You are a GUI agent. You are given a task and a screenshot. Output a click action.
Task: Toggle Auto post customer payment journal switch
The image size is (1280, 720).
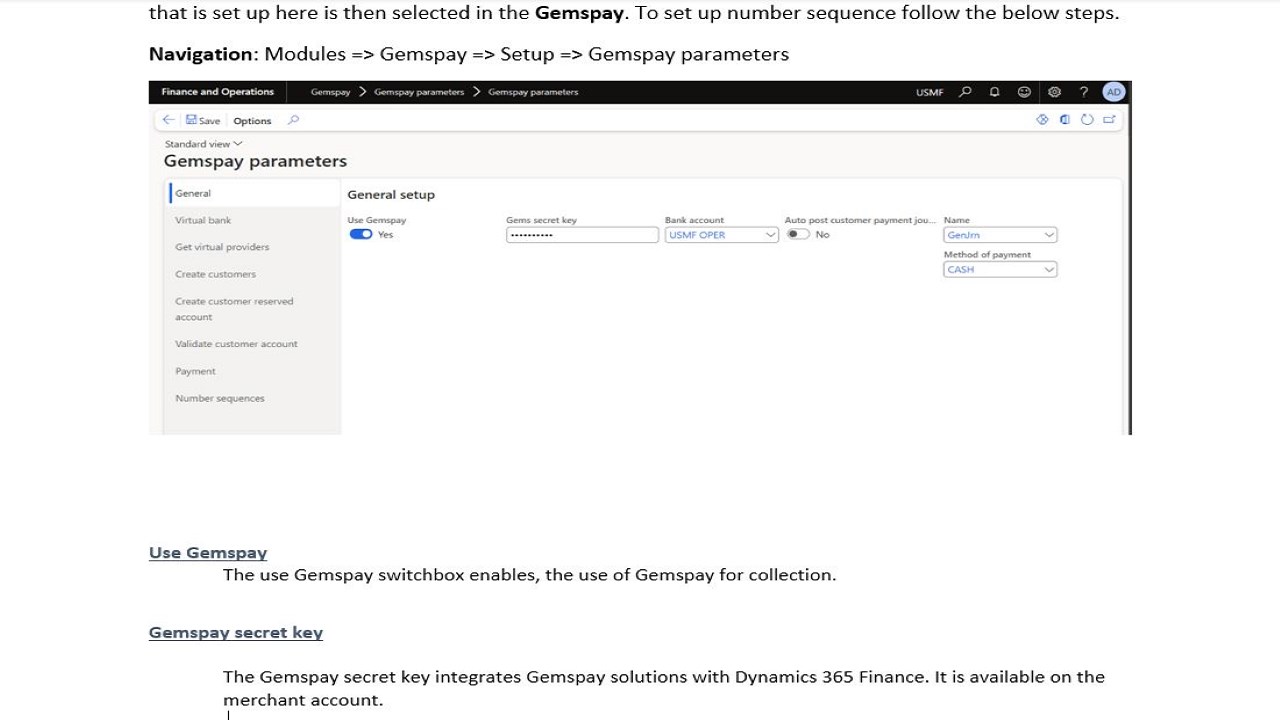(x=798, y=234)
